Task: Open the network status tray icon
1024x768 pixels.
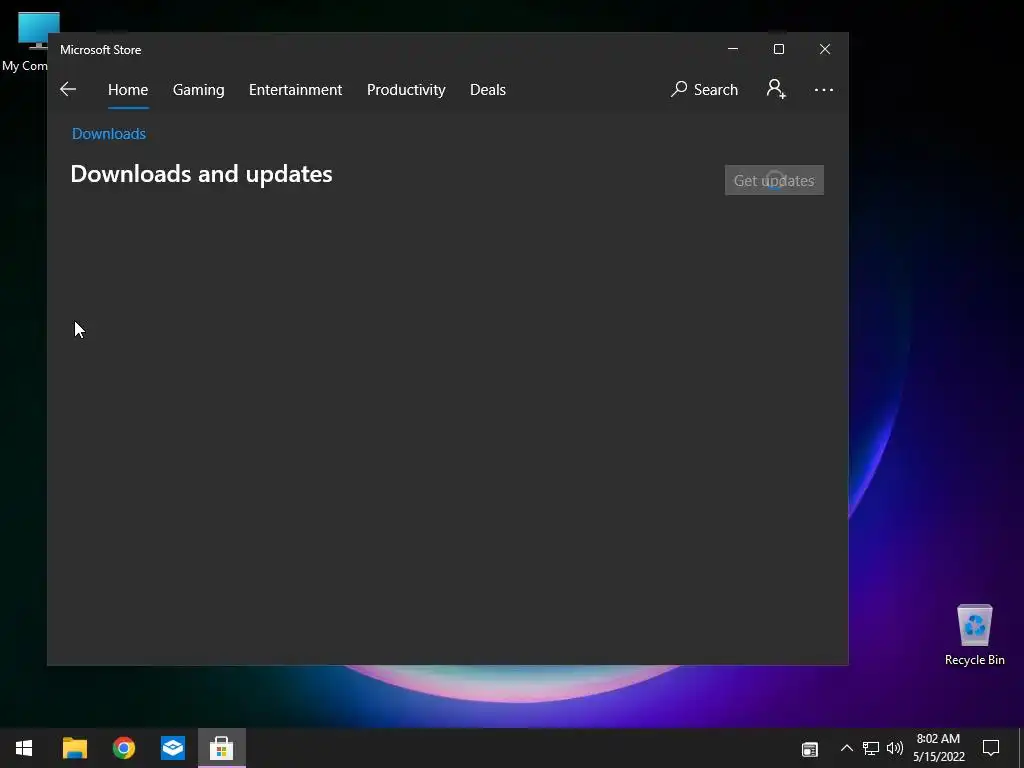Action: [x=871, y=748]
